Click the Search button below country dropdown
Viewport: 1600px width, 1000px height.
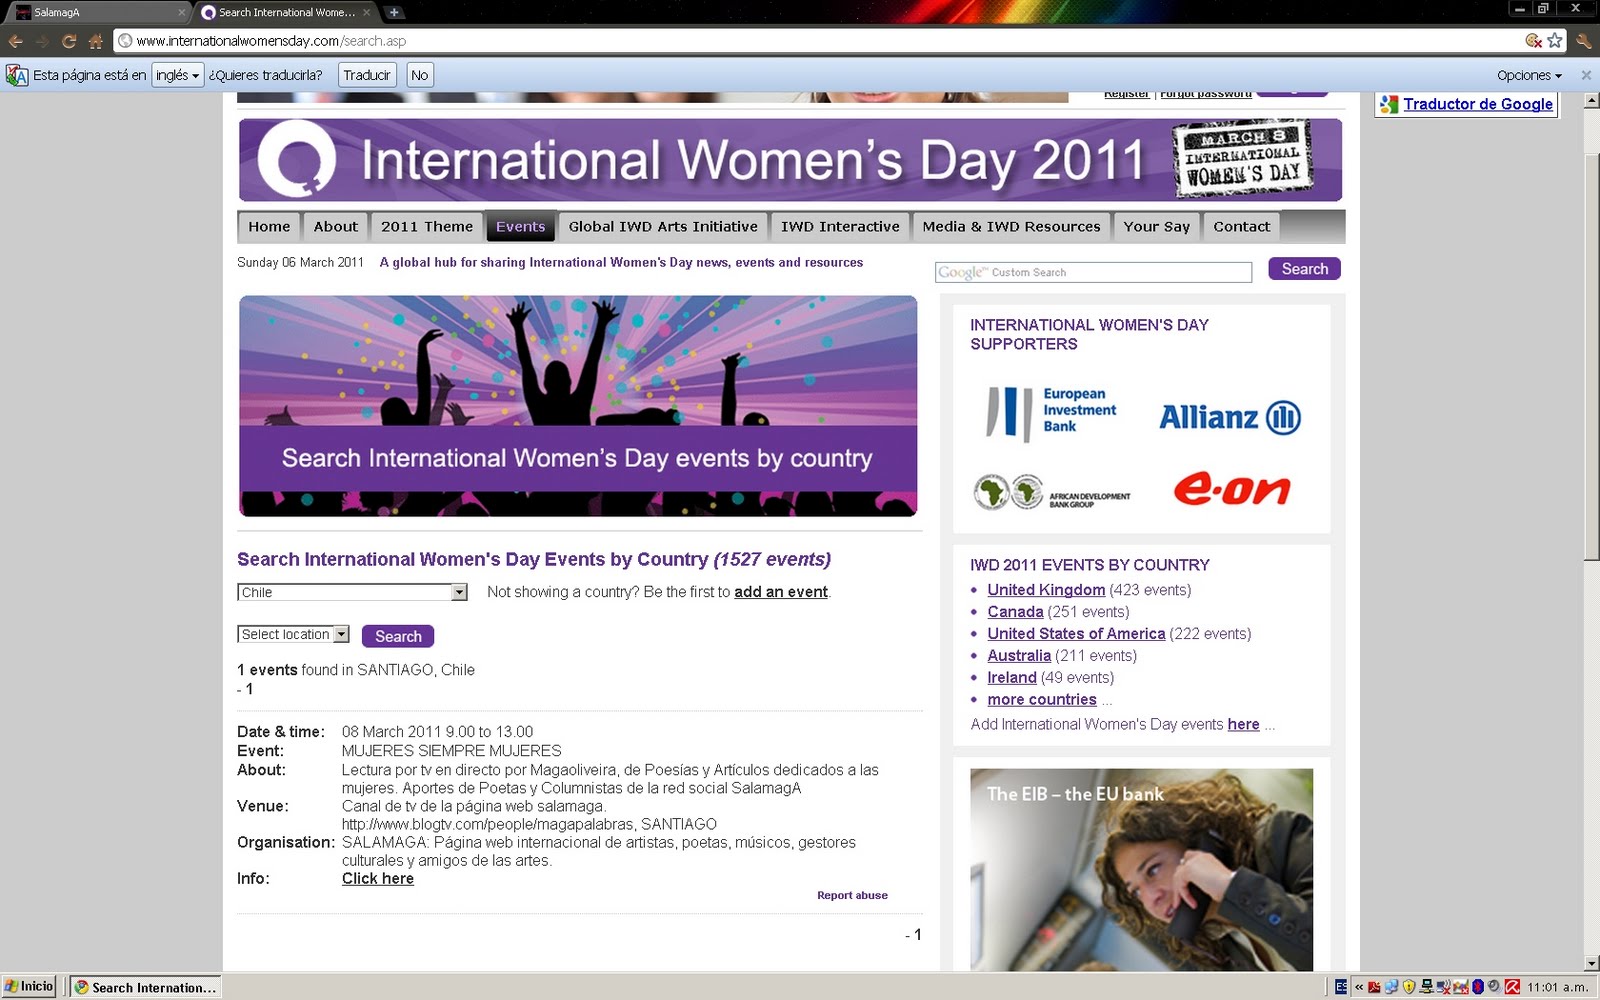click(398, 636)
